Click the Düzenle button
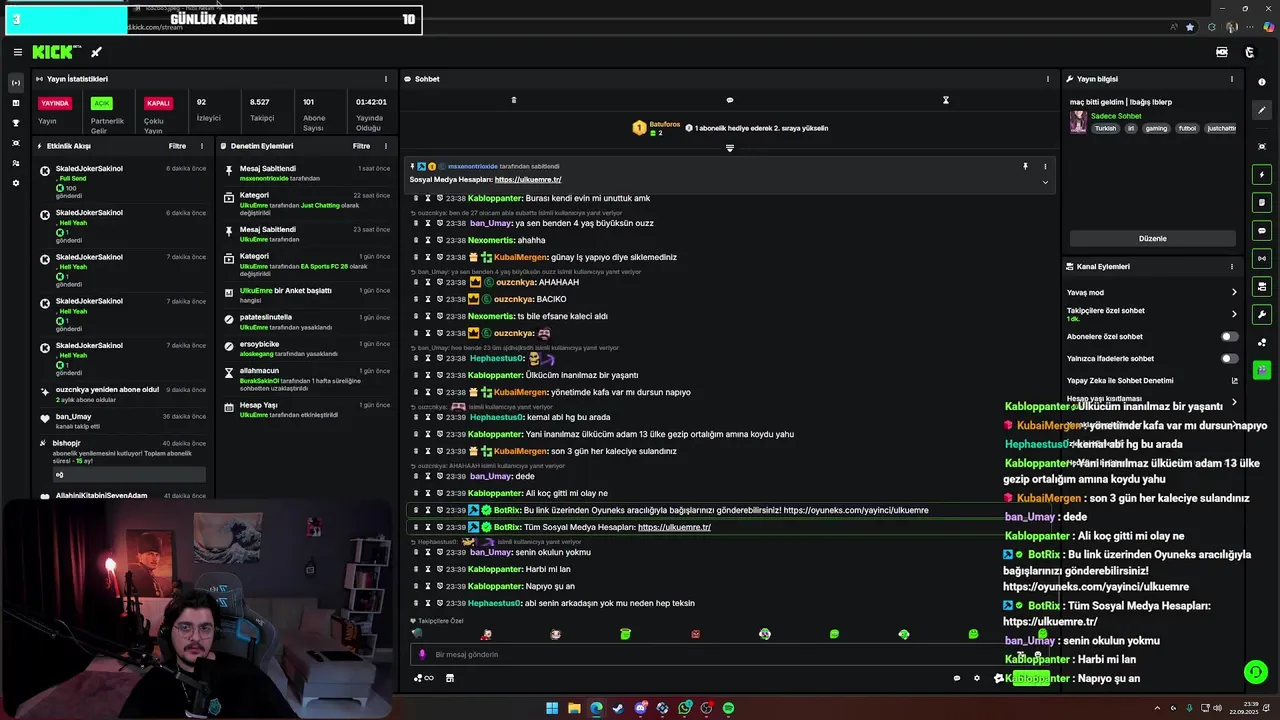1280x720 pixels. pos(1153,239)
